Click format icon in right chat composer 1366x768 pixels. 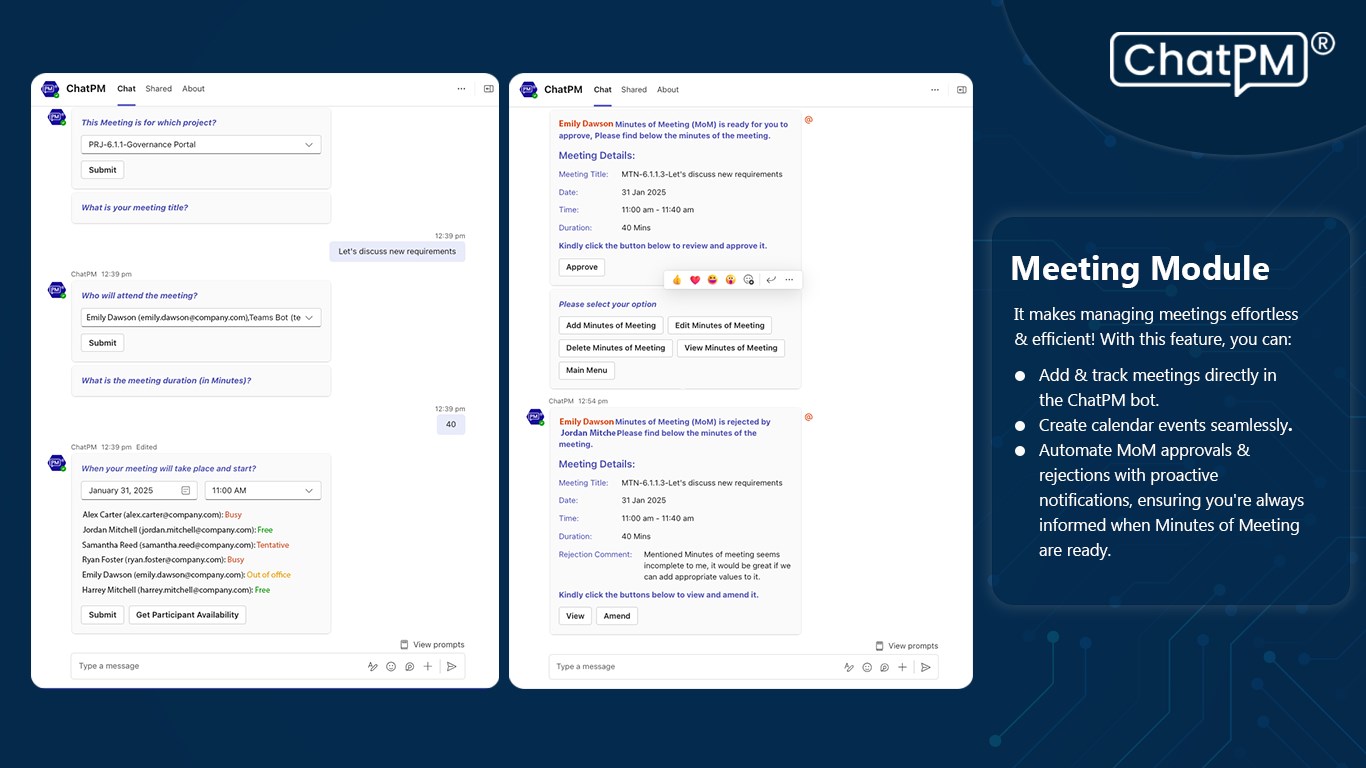pyautogui.click(x=849, y=667)
